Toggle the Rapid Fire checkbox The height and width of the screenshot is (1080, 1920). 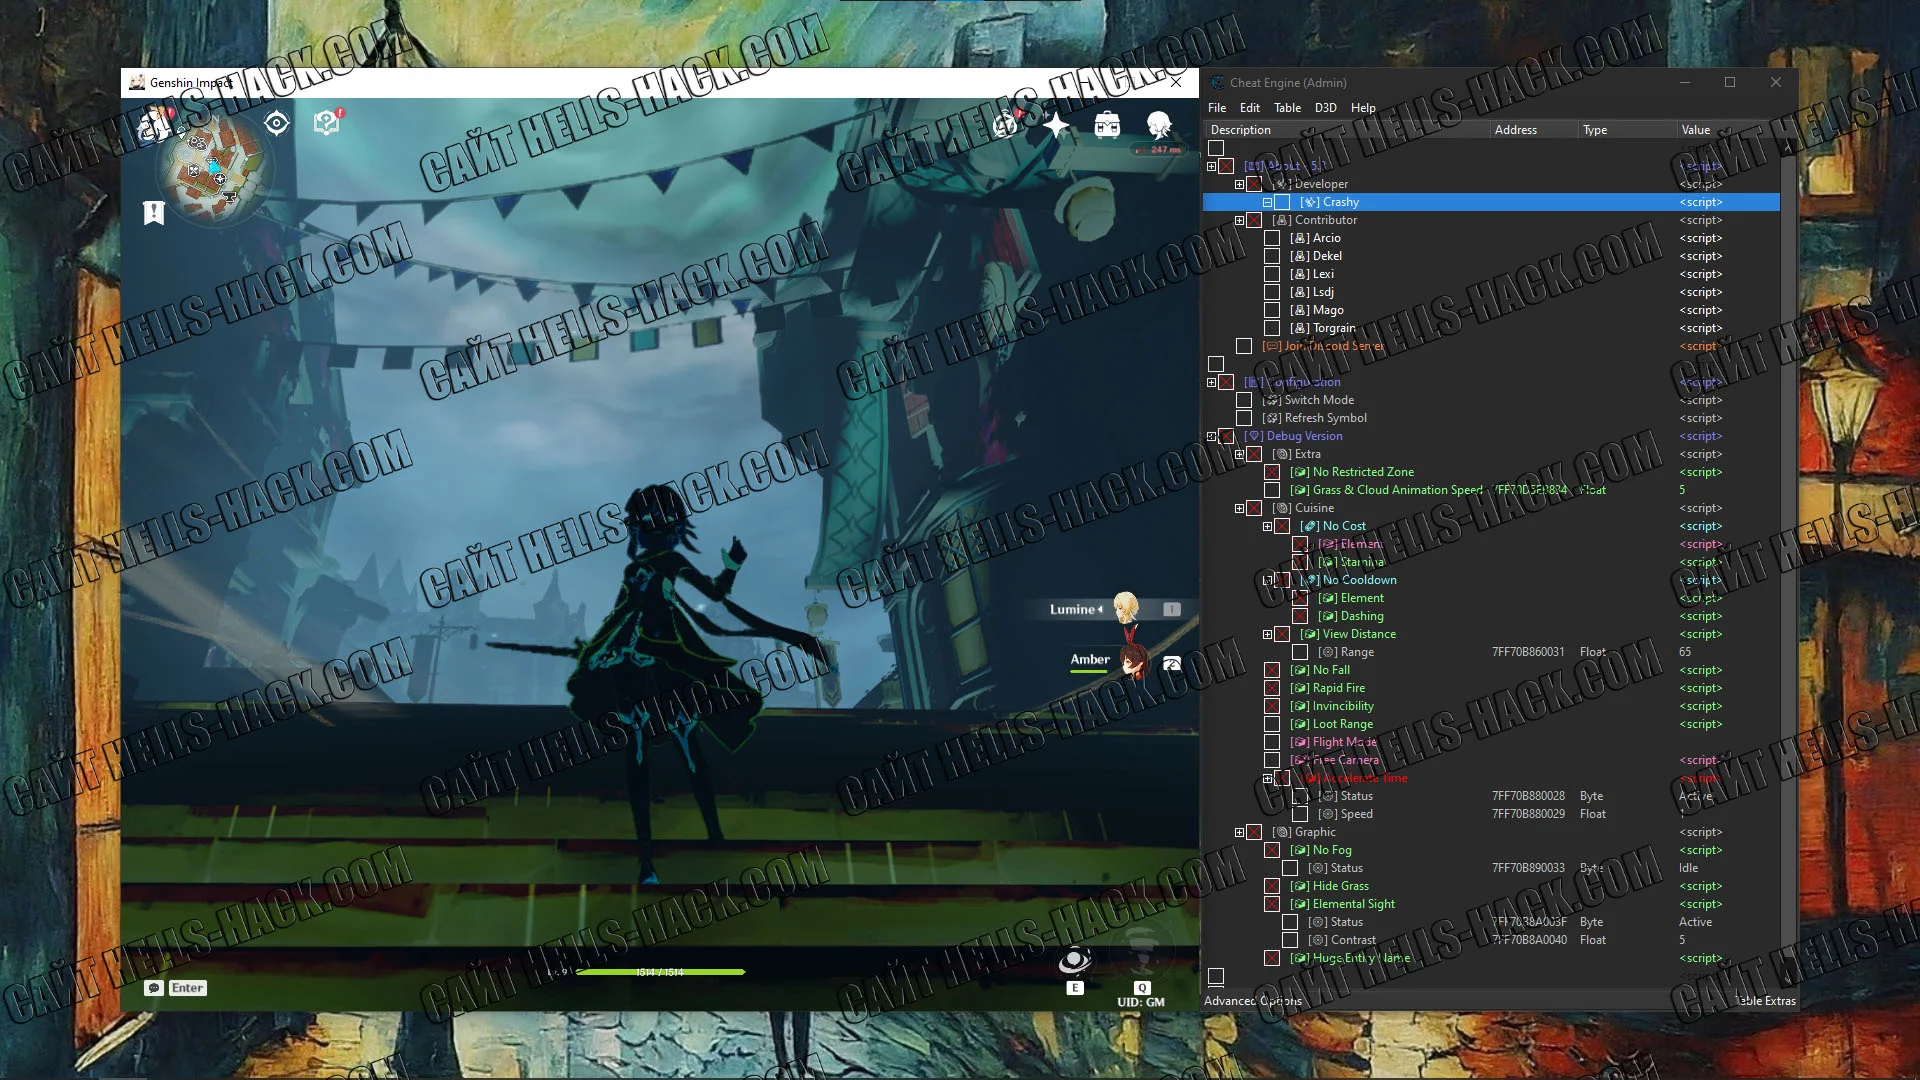click(x=1272, y=688)
